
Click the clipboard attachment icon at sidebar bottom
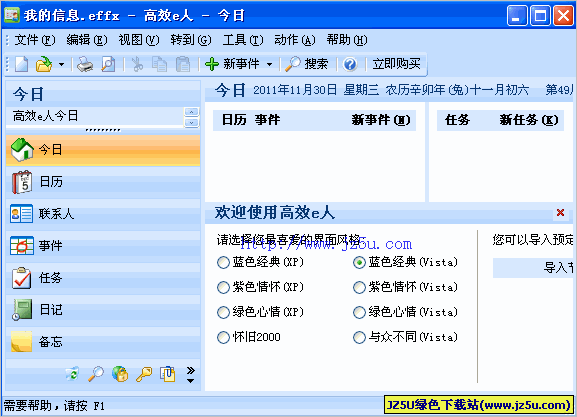coord(167,374)
